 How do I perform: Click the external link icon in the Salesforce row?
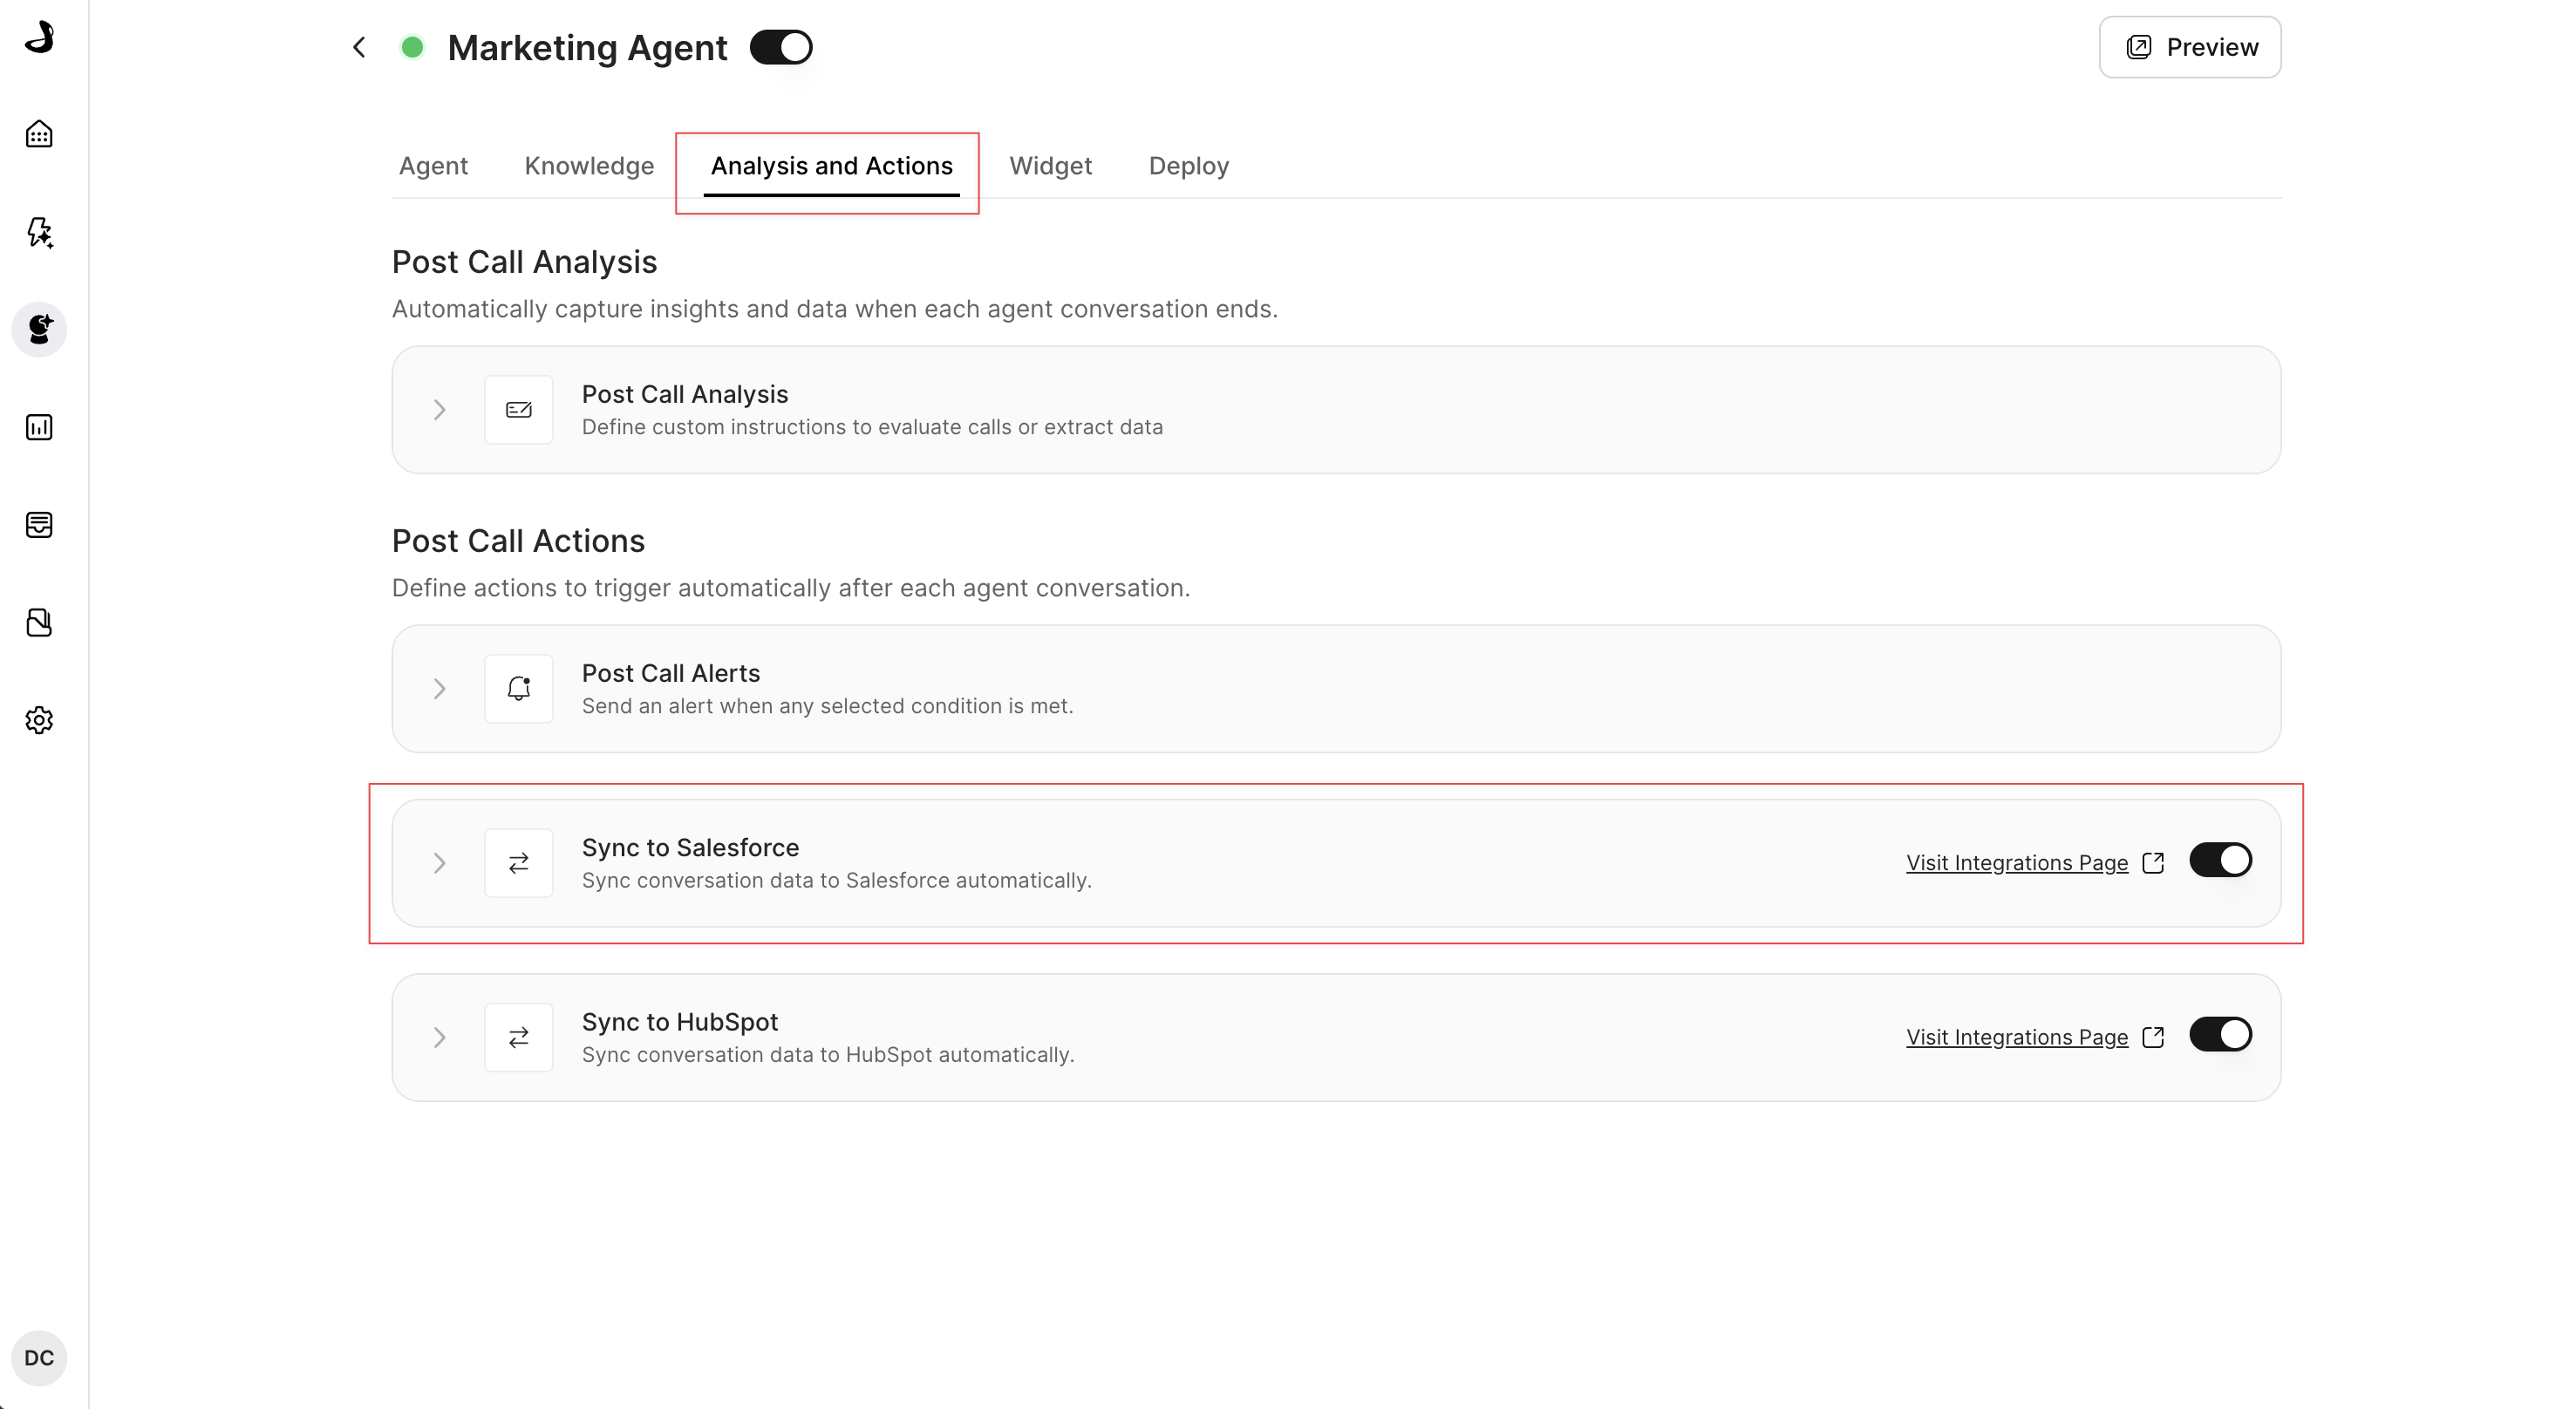pos(2154,863)
